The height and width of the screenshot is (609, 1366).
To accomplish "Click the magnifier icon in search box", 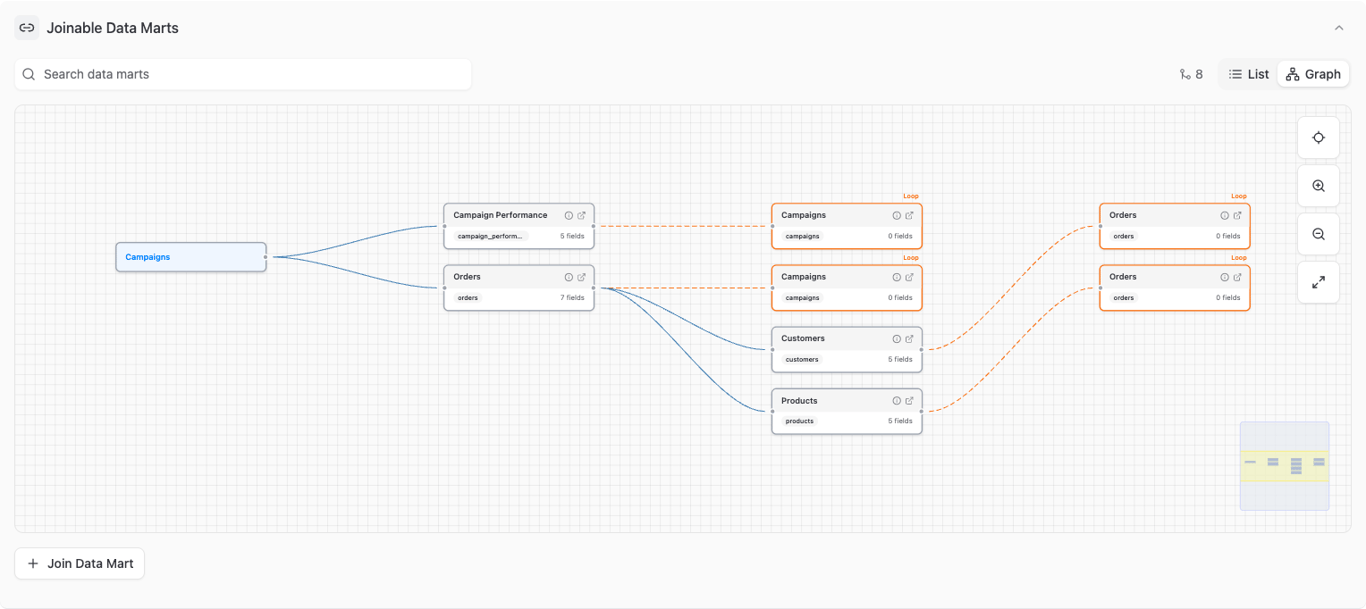I will coord(29,74).
